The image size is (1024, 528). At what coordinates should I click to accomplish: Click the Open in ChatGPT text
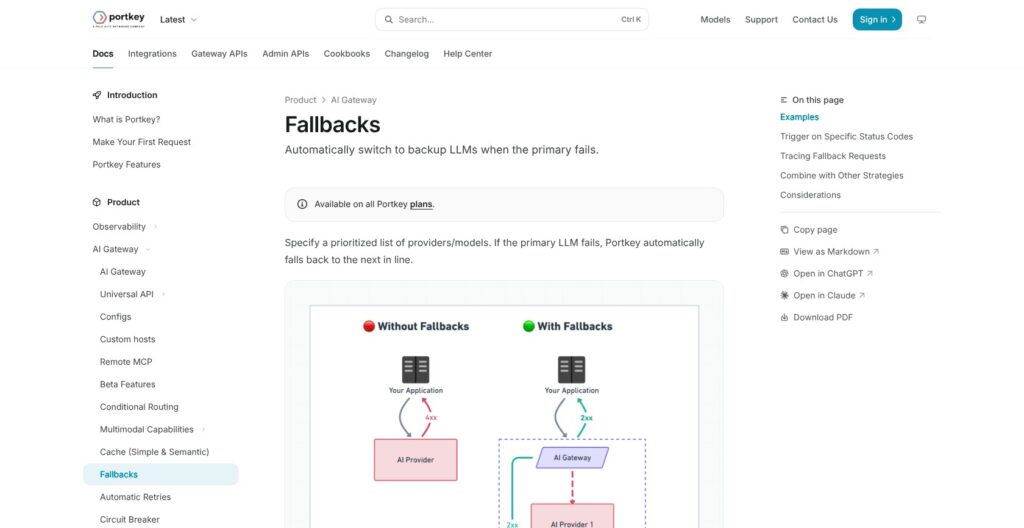pyautogui.click(x=828, y=274)
